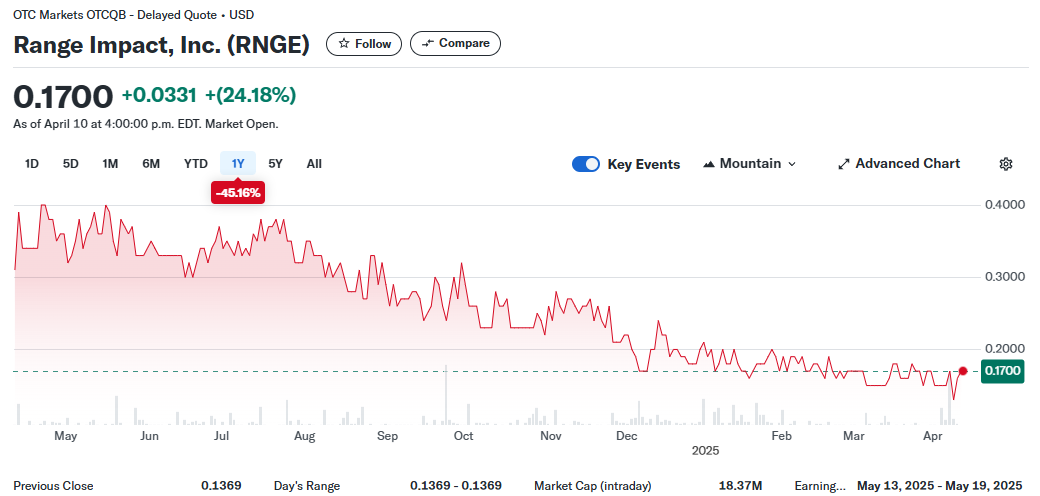Image resolution: width=1040 pixels, height=496 pixels.
Task: Open the Compare button
Action: pyautogui.click(x=456, y=44)
